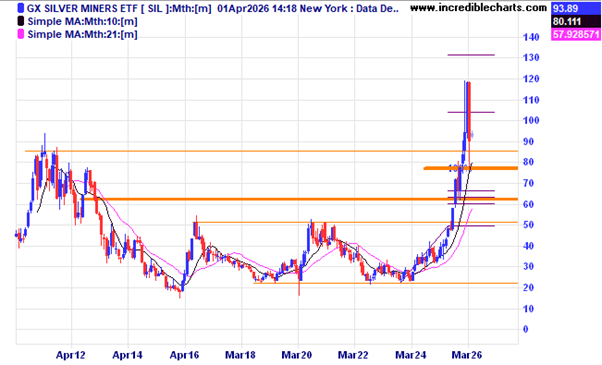Screen dimensions: 602x365
Task: Click the 80.111 moving average value box
Action: click(x=576, y=21)
